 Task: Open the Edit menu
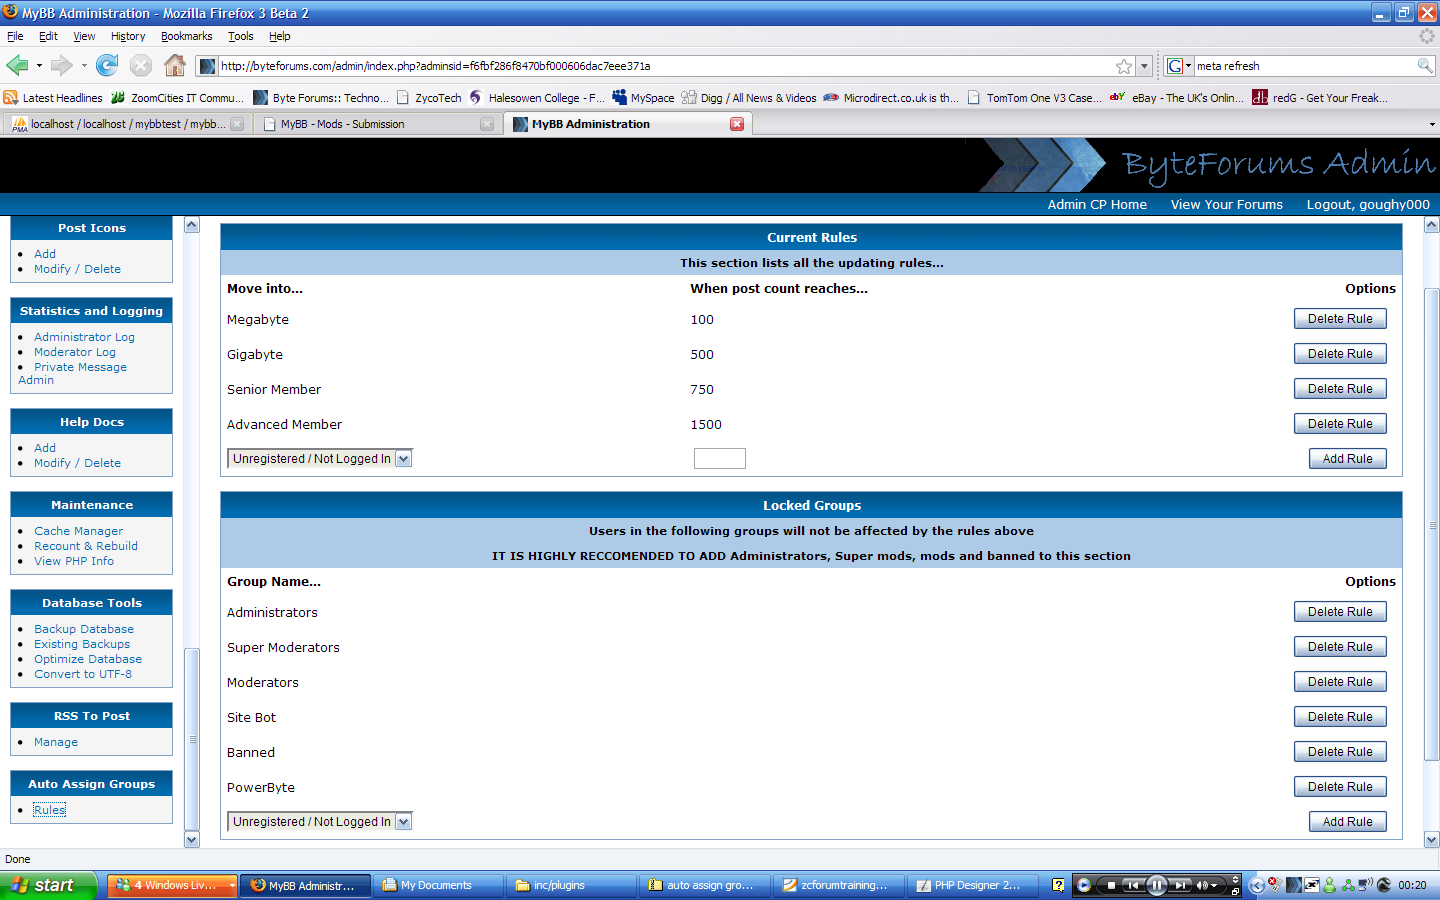[48, 36]
